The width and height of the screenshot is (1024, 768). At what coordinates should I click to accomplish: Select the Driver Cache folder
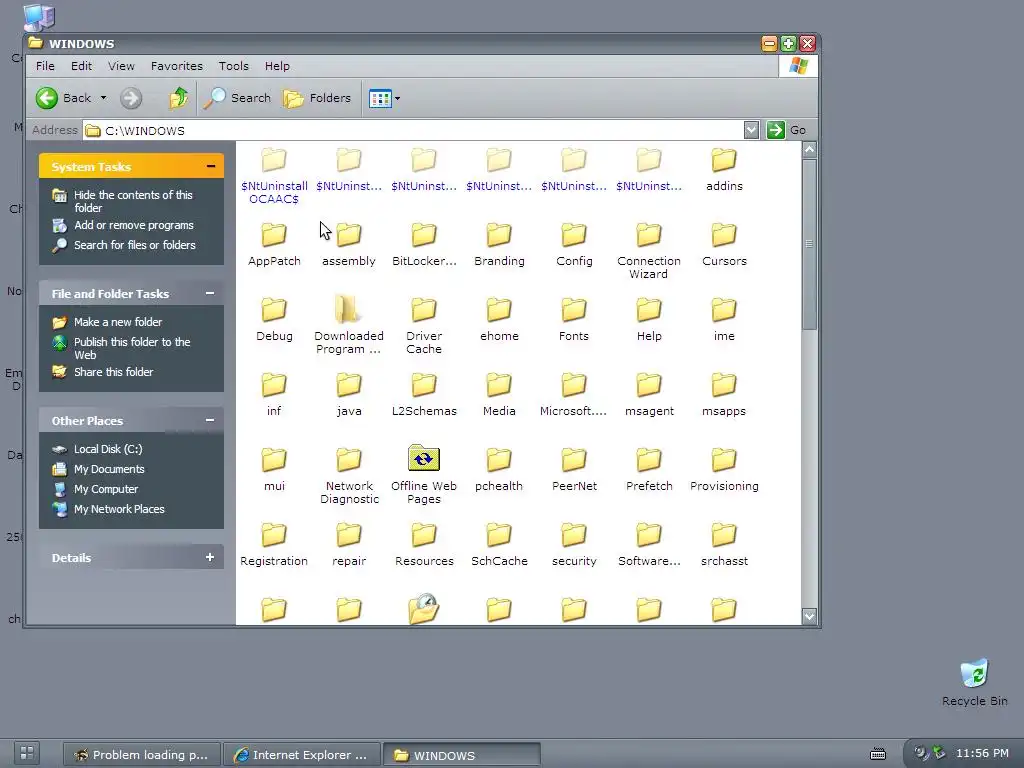click(424, 326)
